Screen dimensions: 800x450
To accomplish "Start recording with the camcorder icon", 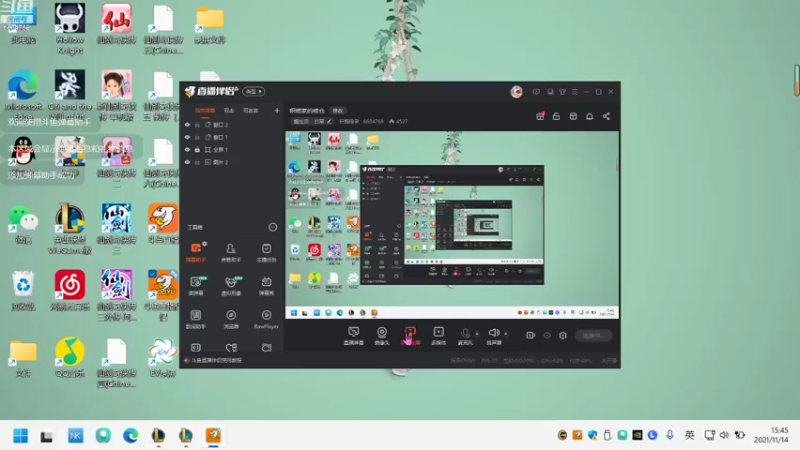I will [x=531, y=335].
